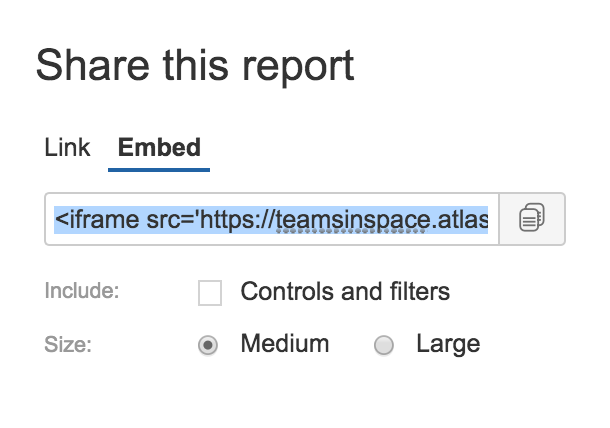Screen dimensions: 610x428
Task: Choose the Medium size radio button
Action: pyautogui.click(x=208, y=345)
